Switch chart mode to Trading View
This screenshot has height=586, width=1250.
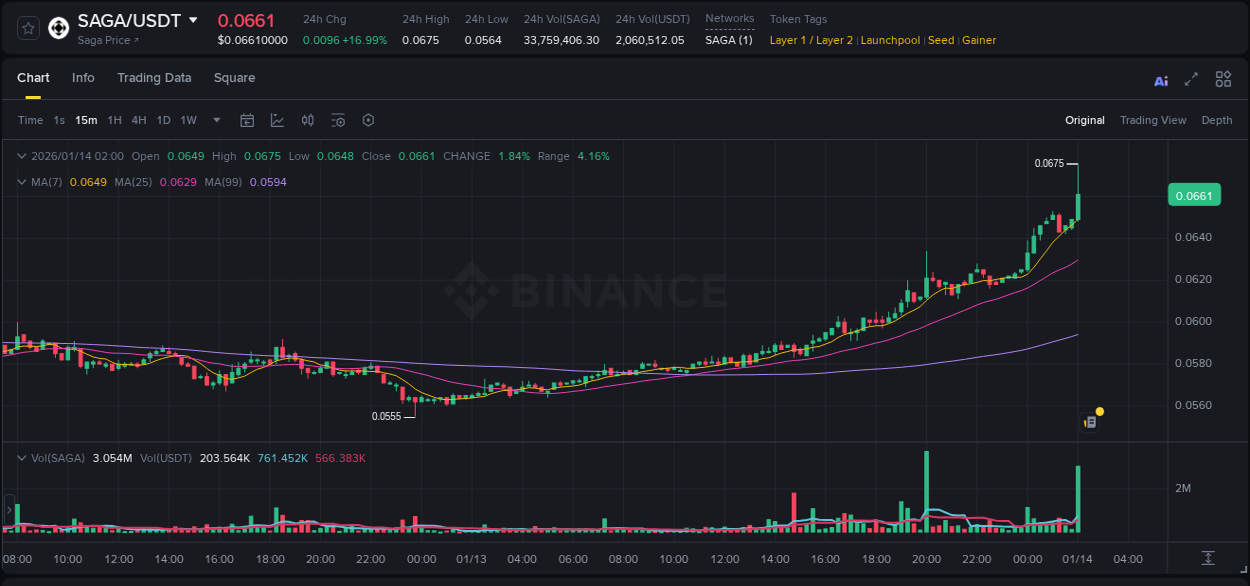1153,120
